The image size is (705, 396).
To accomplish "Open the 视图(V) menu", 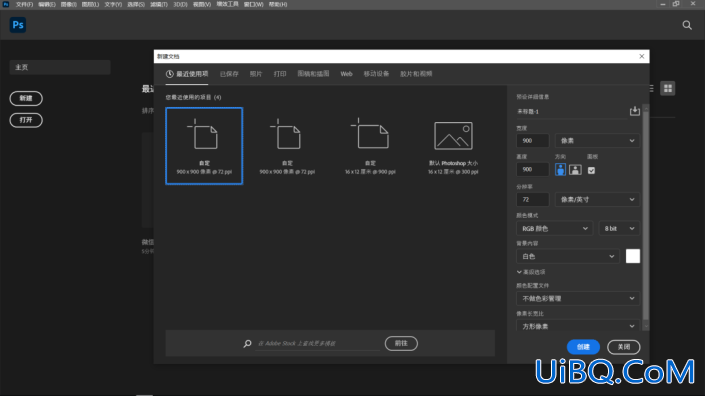I will point(202,4).
